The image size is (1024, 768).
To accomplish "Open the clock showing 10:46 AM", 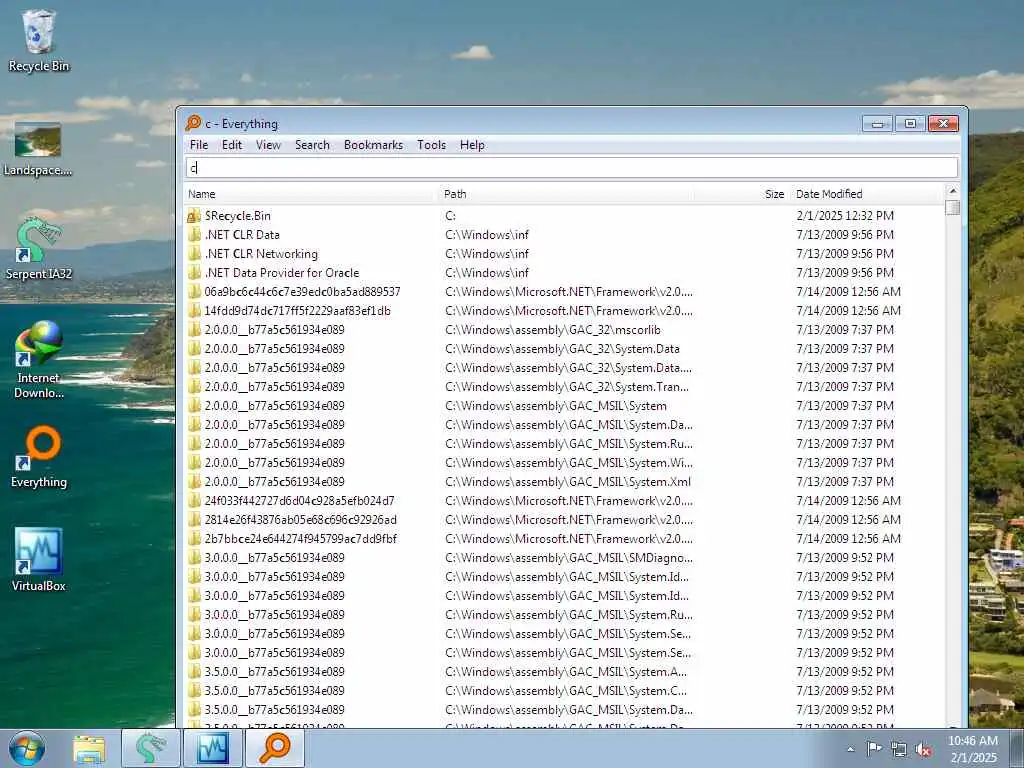I will pyautogui.click(x=973, y=749).
